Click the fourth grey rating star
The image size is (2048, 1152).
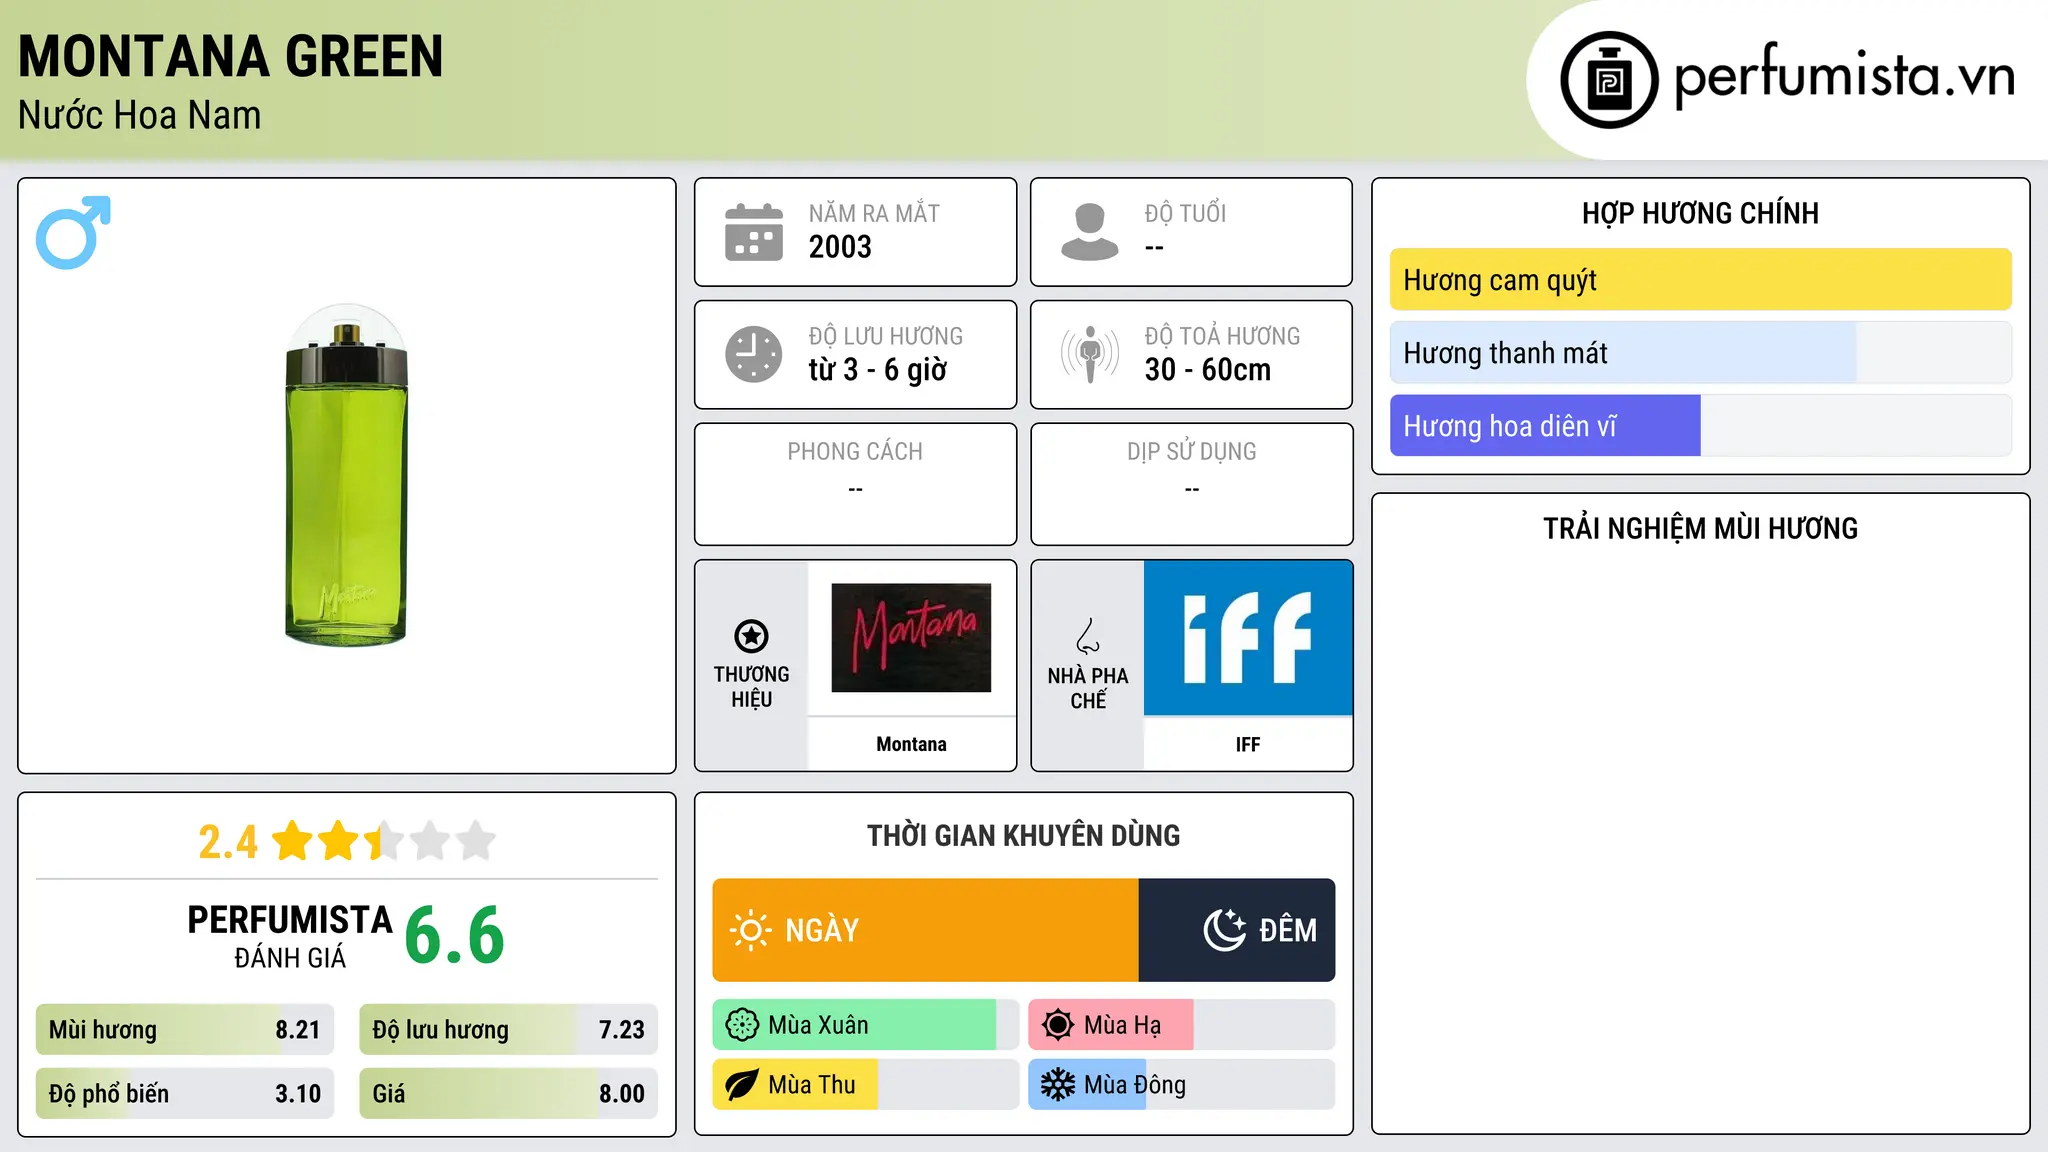point(430,841)
